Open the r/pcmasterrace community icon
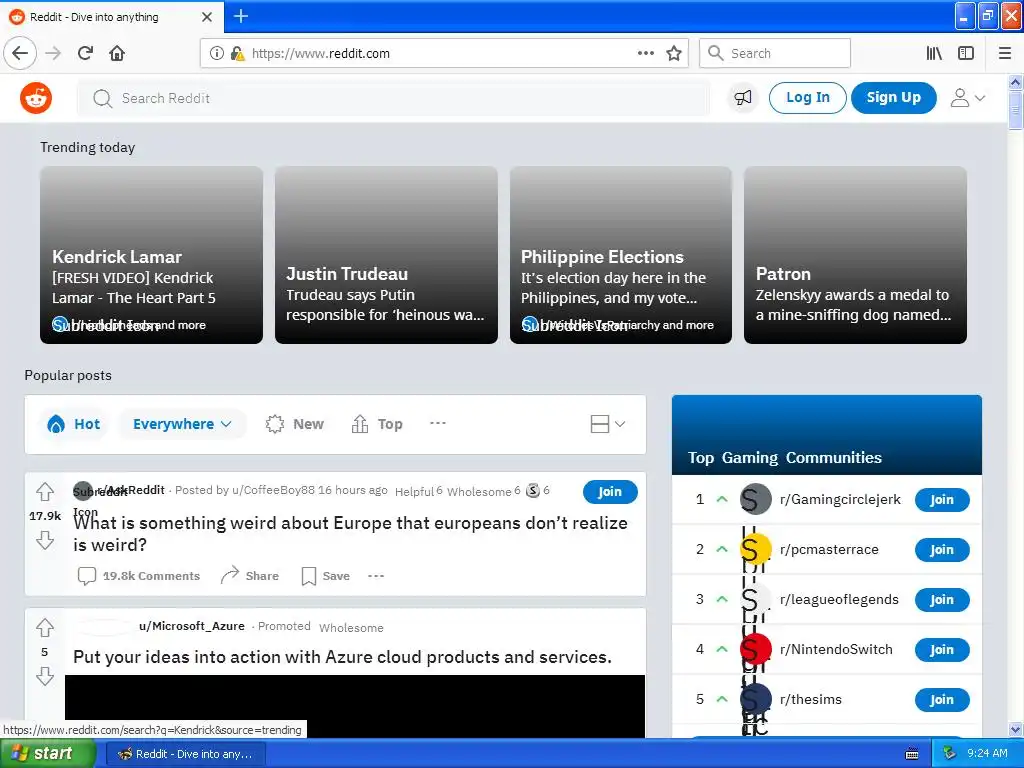This screenshot has height=768, width=1024. pyautogui.click(x=756, y=550)
